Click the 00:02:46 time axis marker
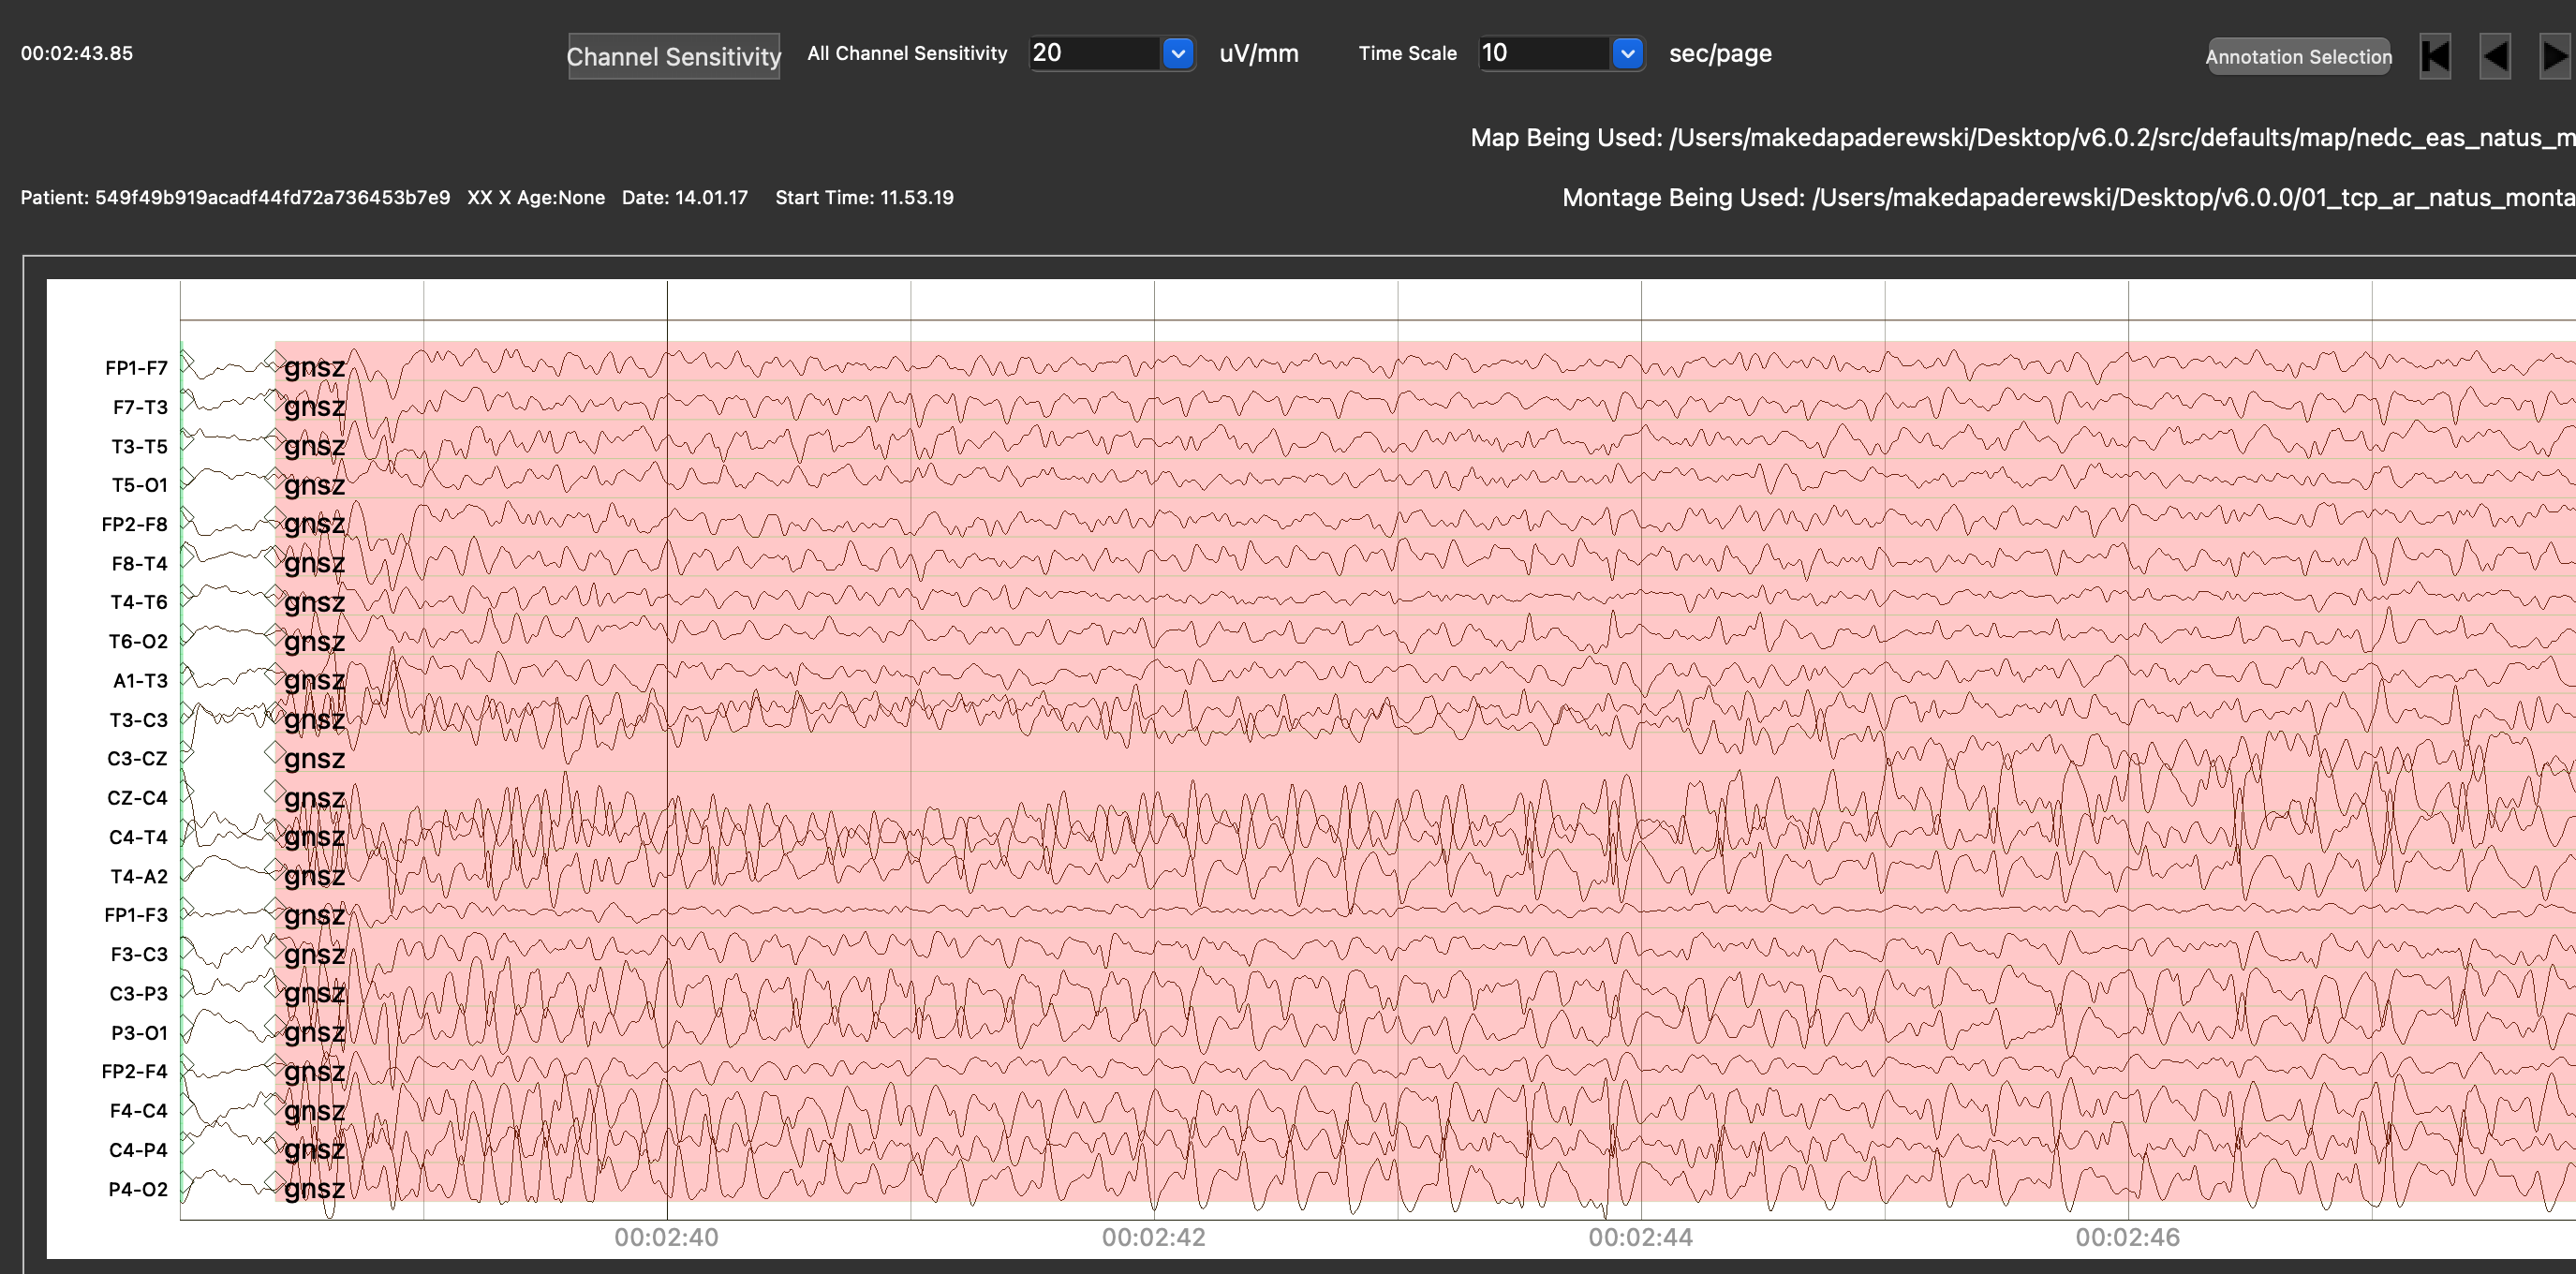 coord(2127,1237)
